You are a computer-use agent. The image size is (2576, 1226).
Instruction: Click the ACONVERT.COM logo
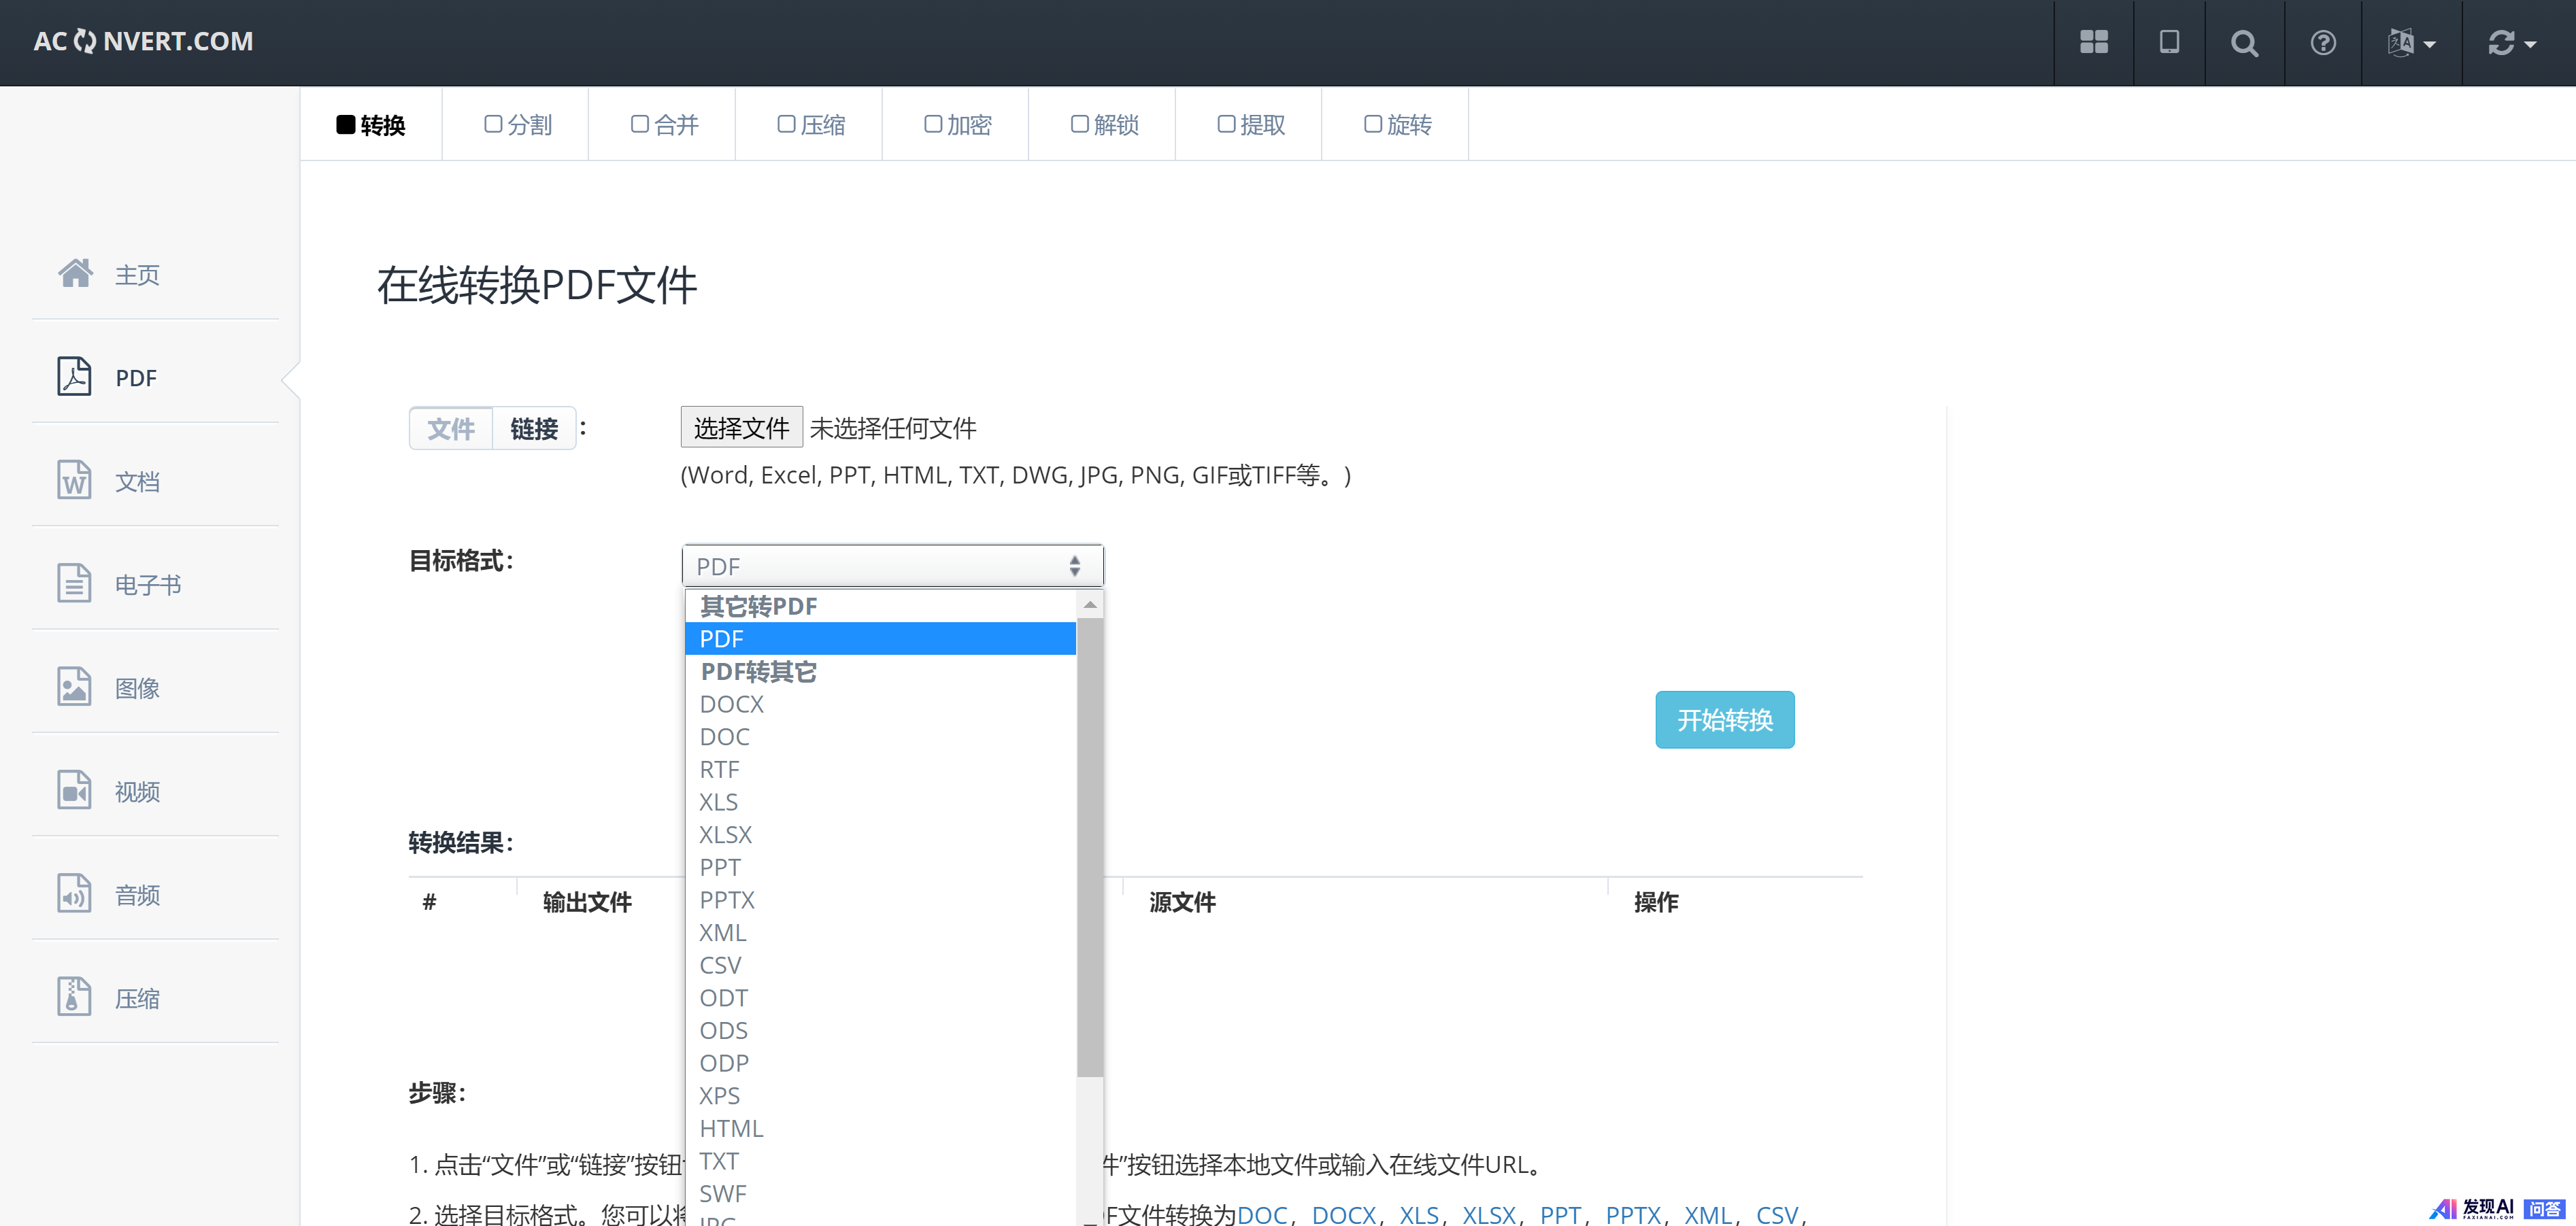click(143, 41)
